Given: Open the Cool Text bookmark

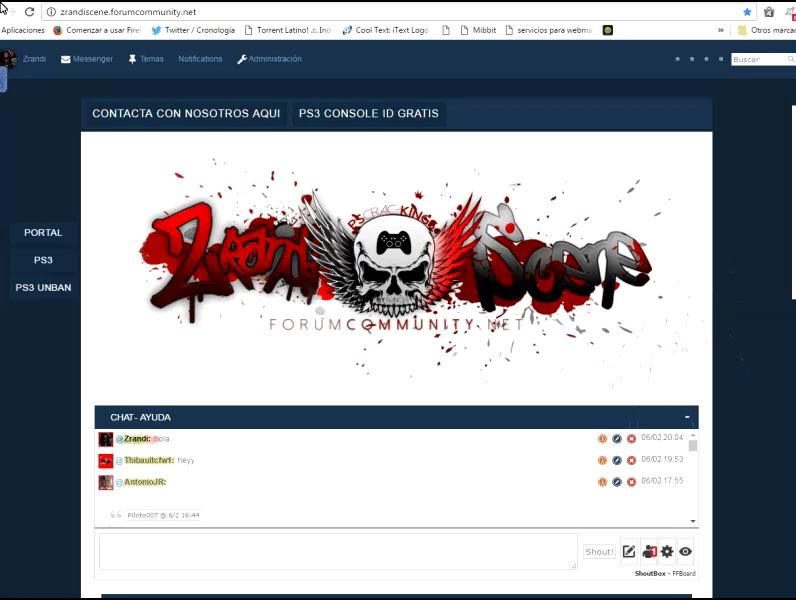Looking at the screenshot, I should click(x=385, y=30).
